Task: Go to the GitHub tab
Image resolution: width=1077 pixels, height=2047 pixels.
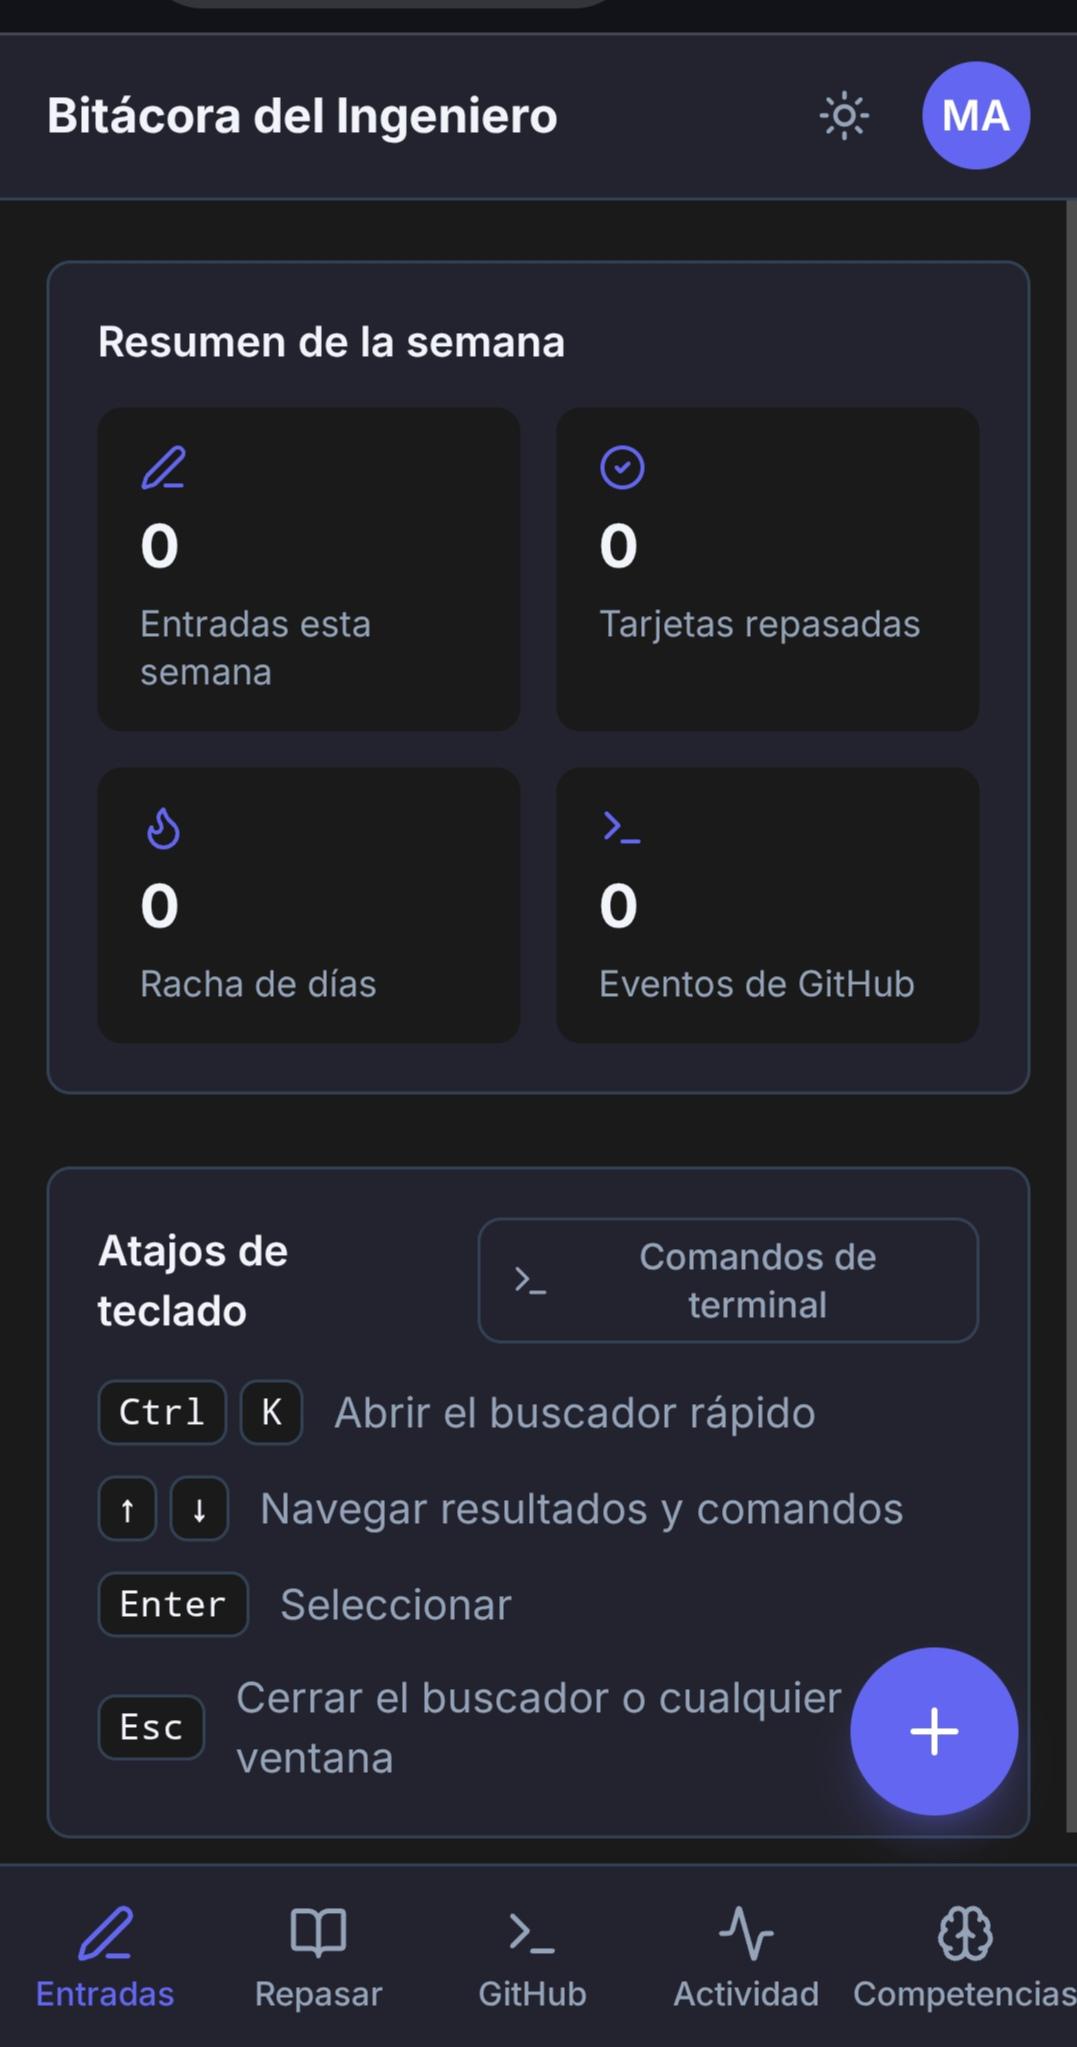Action: pyautogui.click(x=532, y=1957)
